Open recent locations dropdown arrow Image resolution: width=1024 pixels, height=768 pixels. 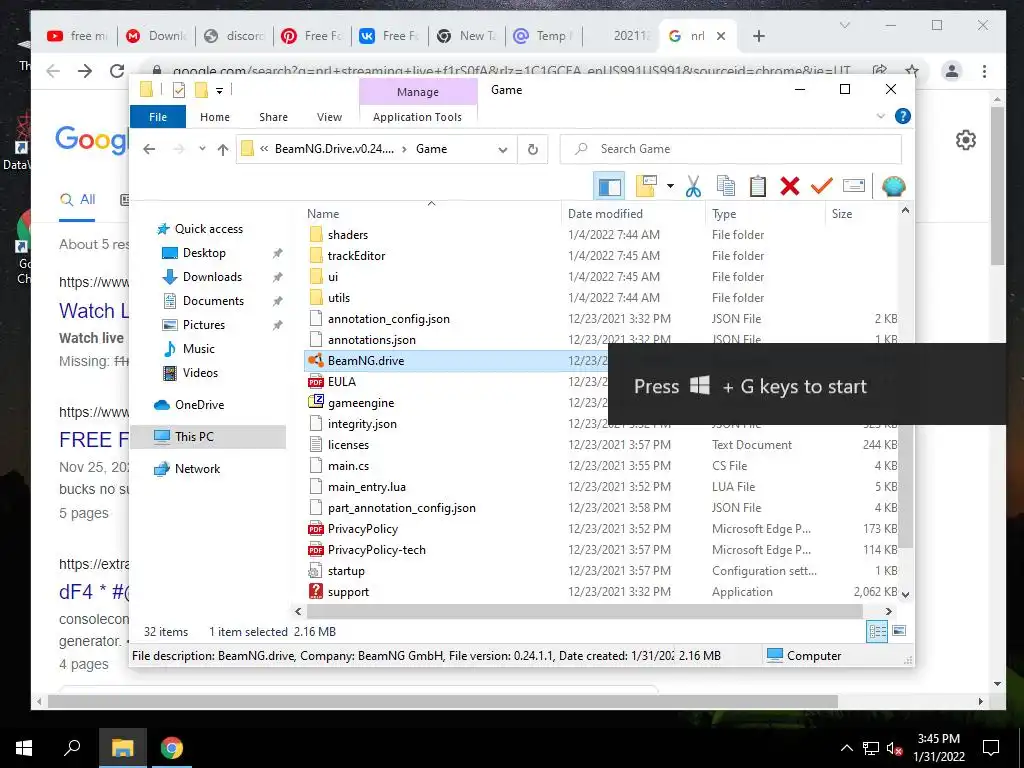(x=202, y=149)
